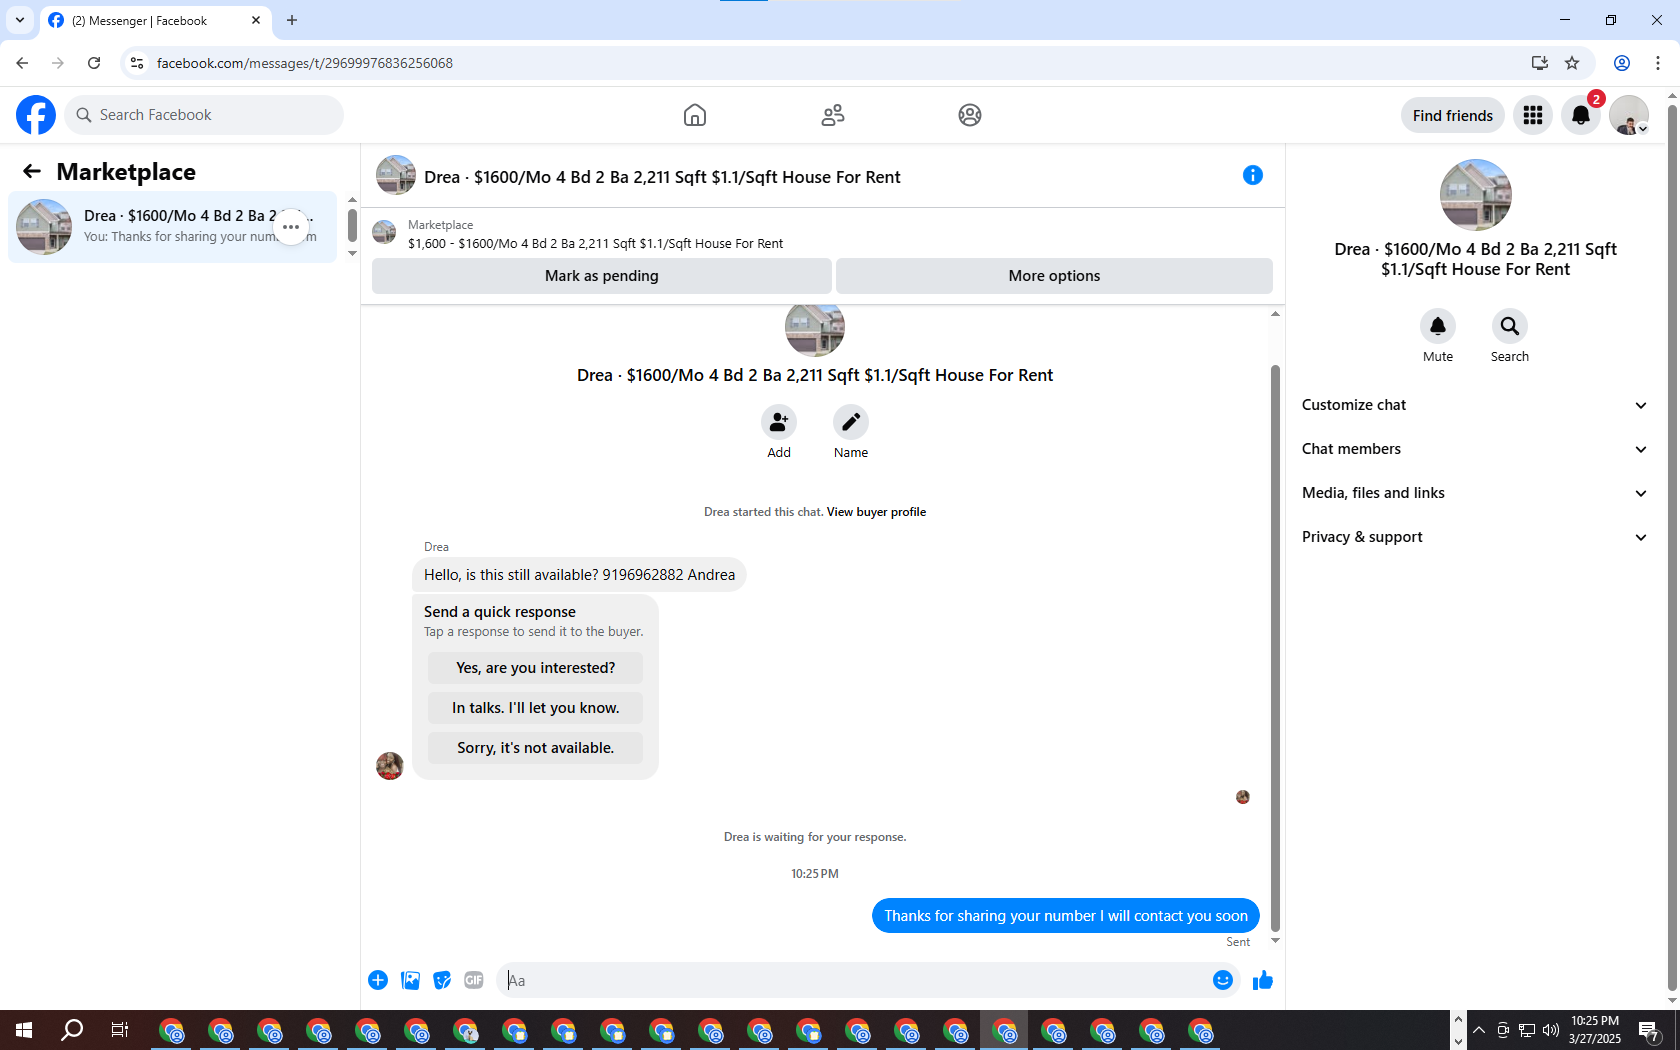Image resolution: width=1680 pixels, height=1050 pixels.
Task: Select the Messenger | Facebook browser tab
Action: (156, 20)
